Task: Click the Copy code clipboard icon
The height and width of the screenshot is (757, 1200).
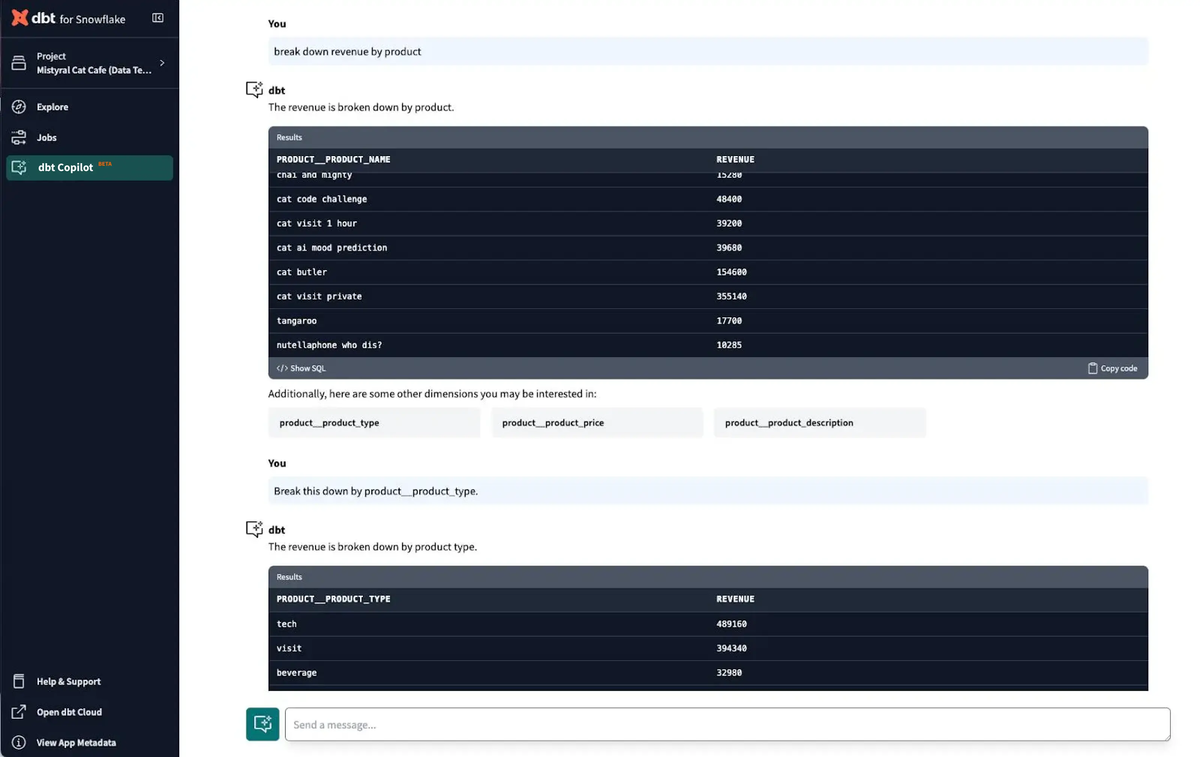Action: tap(1093, 368)
